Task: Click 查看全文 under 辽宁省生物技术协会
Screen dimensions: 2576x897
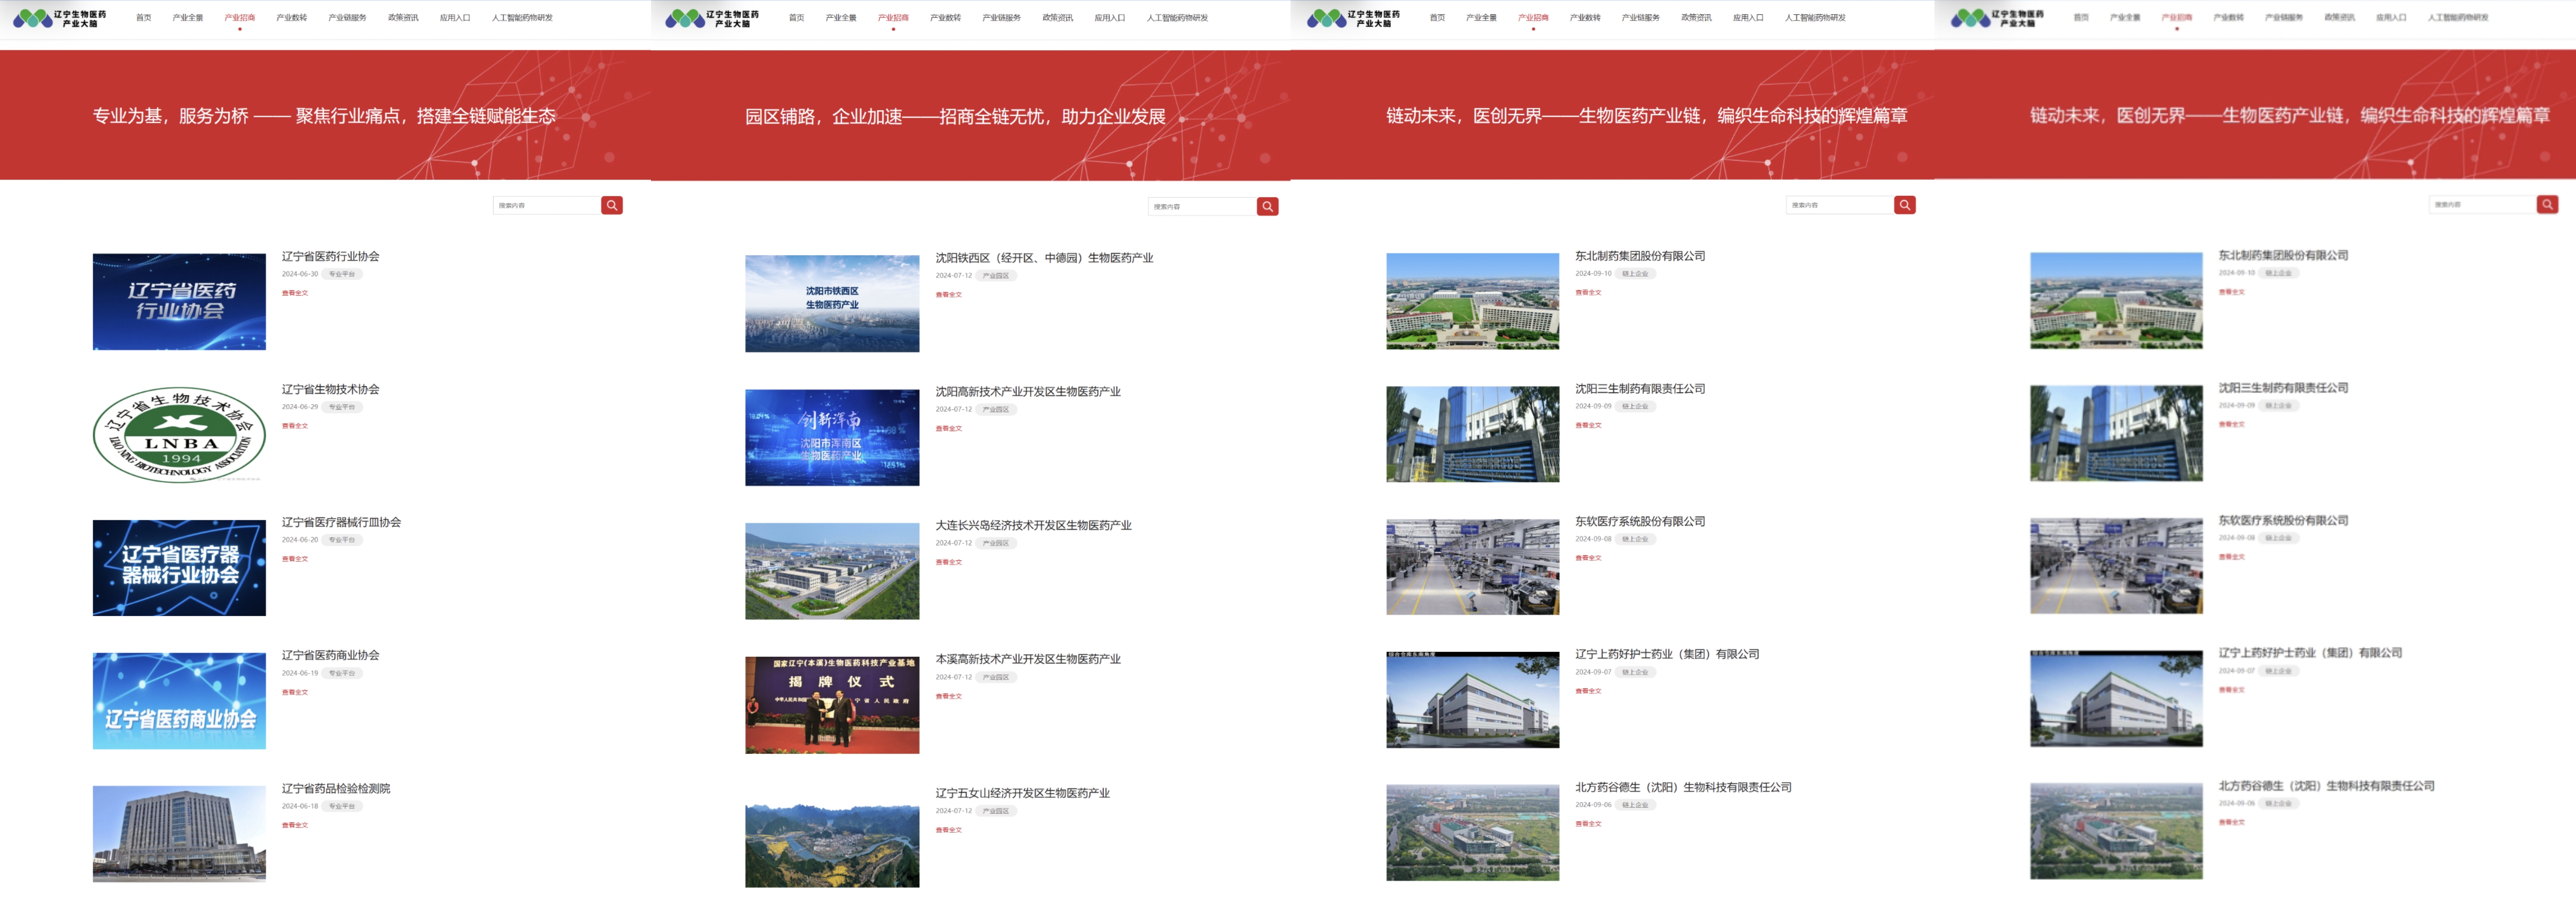Action: (295, 426)
